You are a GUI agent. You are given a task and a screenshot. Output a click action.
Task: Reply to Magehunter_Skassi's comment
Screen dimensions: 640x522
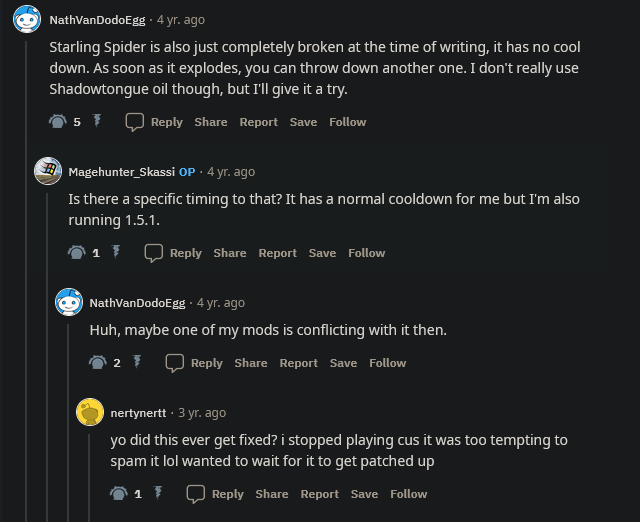coord(173,252)
